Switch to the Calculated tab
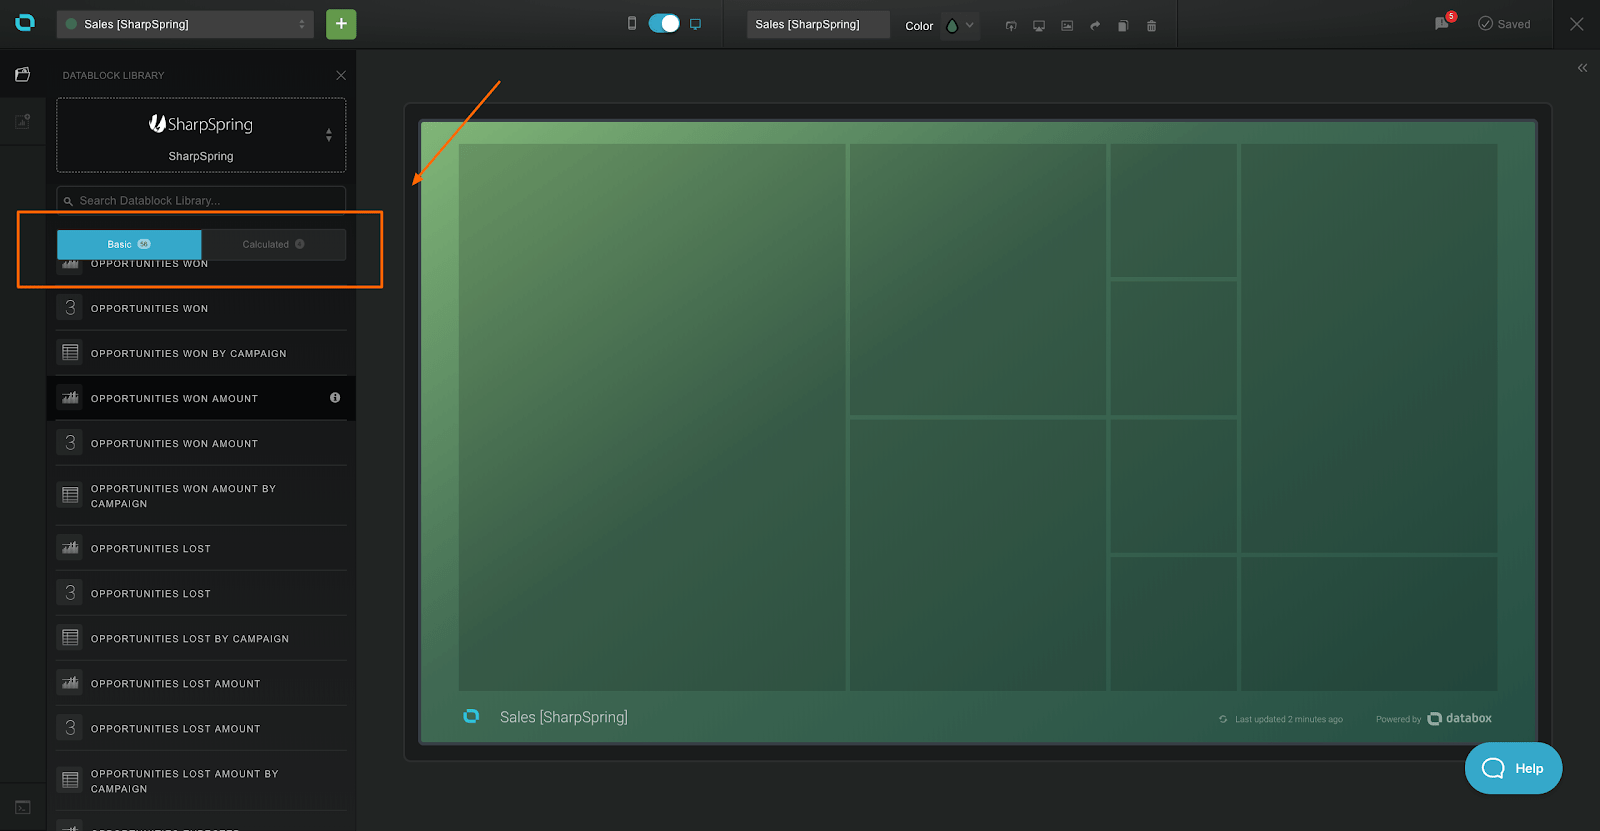 pyautogui.click(x=274, y=244)
